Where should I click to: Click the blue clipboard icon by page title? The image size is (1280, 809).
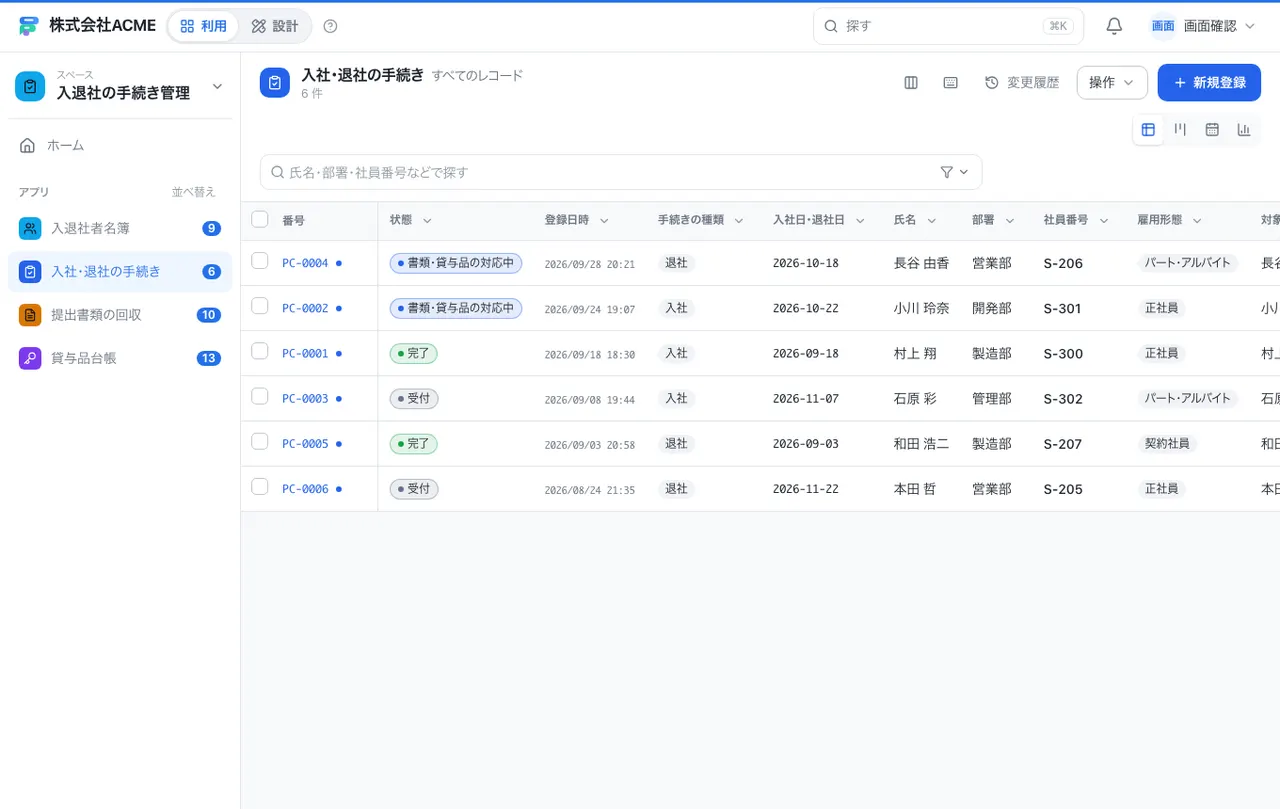point(275,83)
